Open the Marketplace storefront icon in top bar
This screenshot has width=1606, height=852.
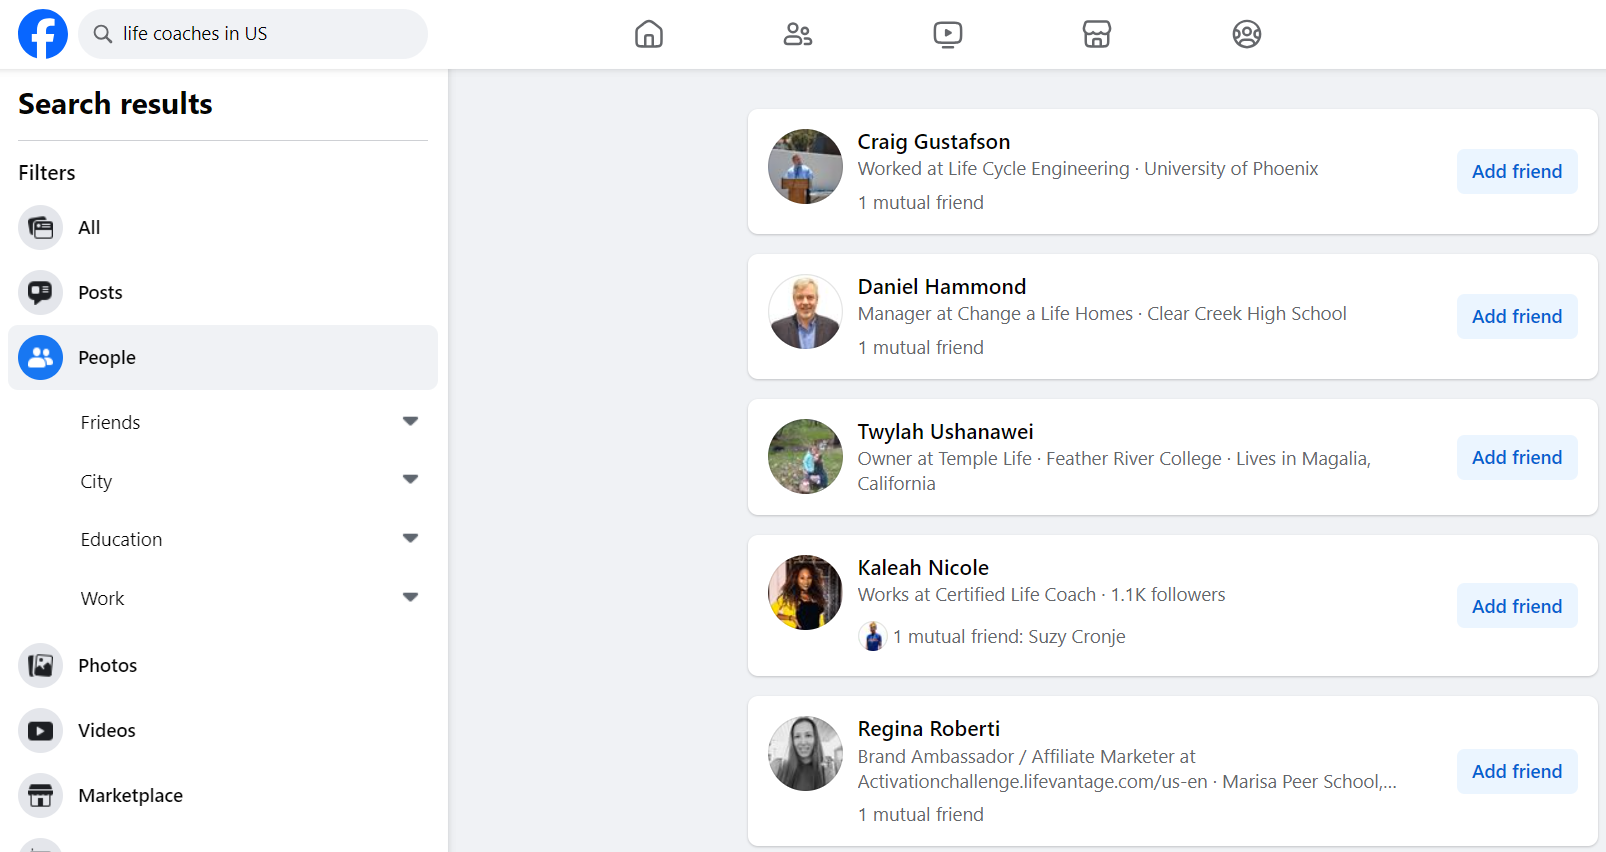coord(1097,34)
